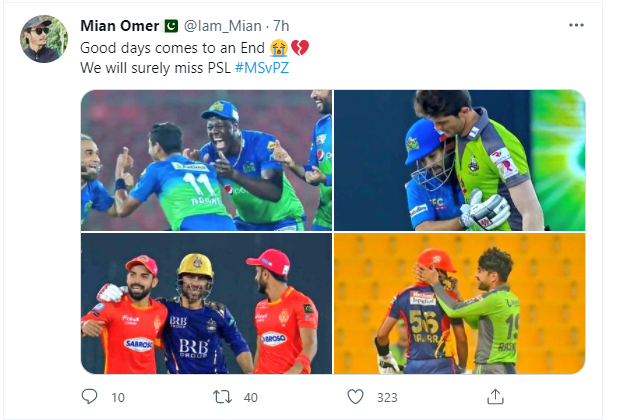View the photo of the number 56 batsman
The height and width of the screenshot is (420, 617).
point(459,304)
